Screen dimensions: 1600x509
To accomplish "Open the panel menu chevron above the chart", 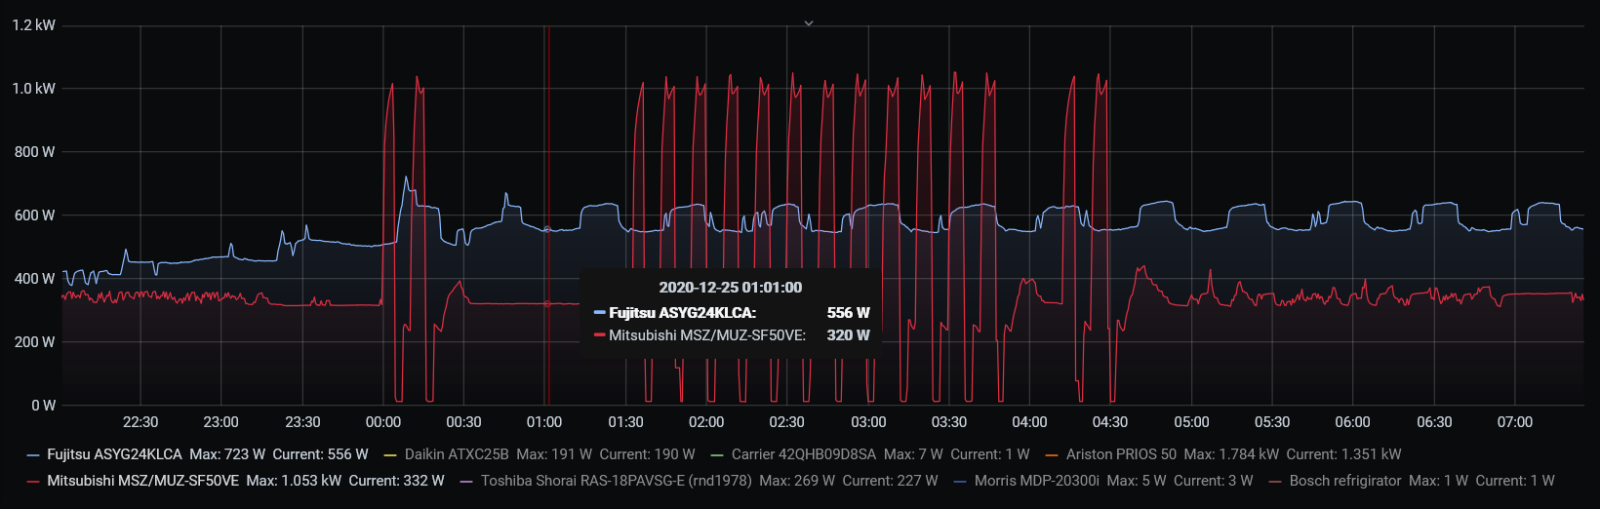I will pyautogui.click(x=809, y=23).
